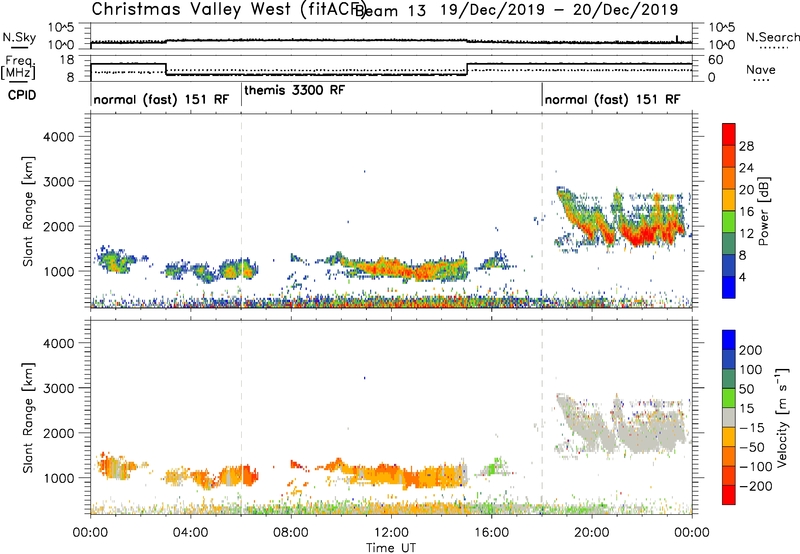The image size is (800, 554).
Task: Click the 'N.Search' legend label
Action: [772, 37]
